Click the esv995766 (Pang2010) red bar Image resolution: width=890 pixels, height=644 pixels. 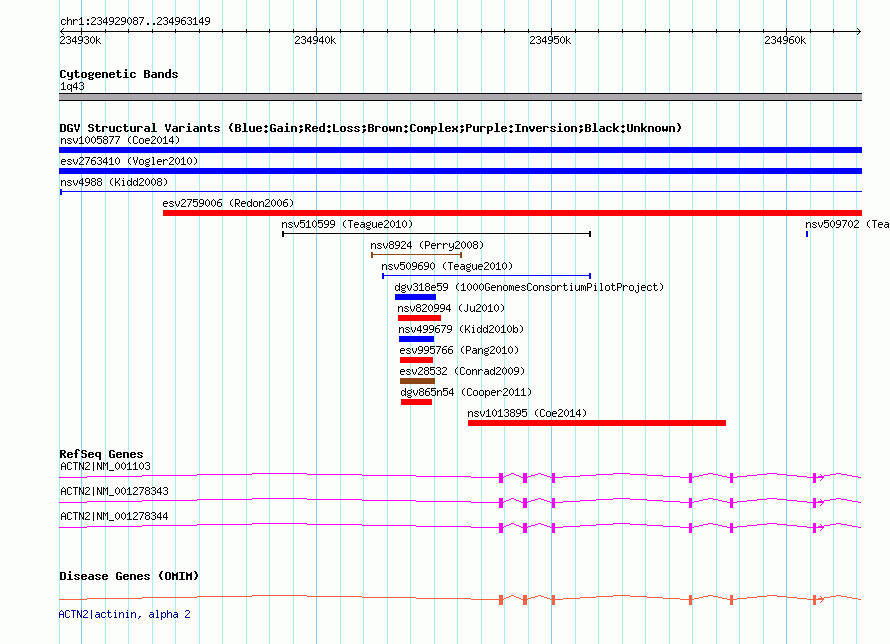(x=416, y=360)
